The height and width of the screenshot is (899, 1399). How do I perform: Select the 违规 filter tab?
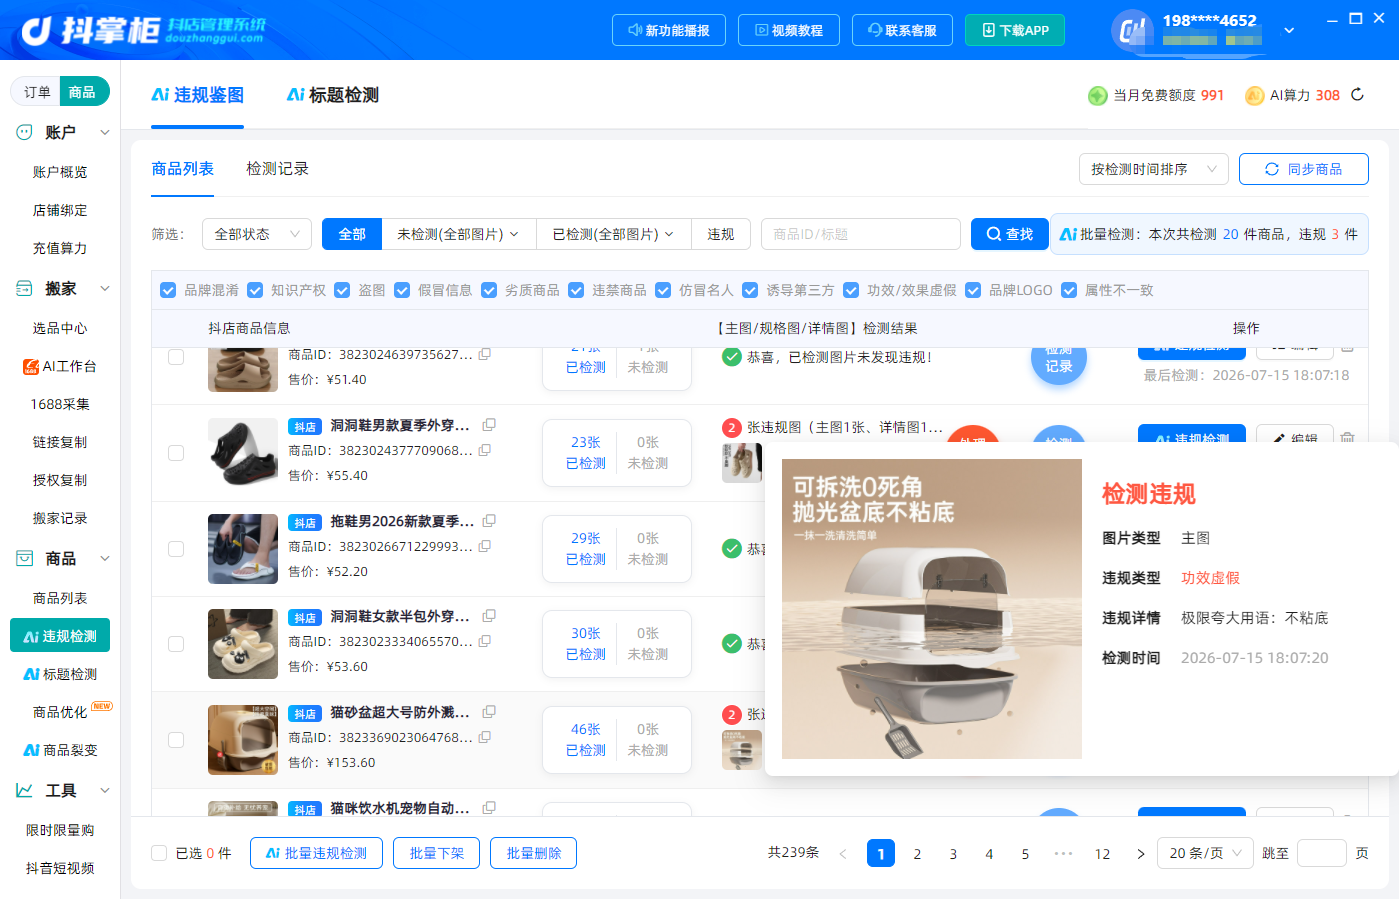[721, 234]
